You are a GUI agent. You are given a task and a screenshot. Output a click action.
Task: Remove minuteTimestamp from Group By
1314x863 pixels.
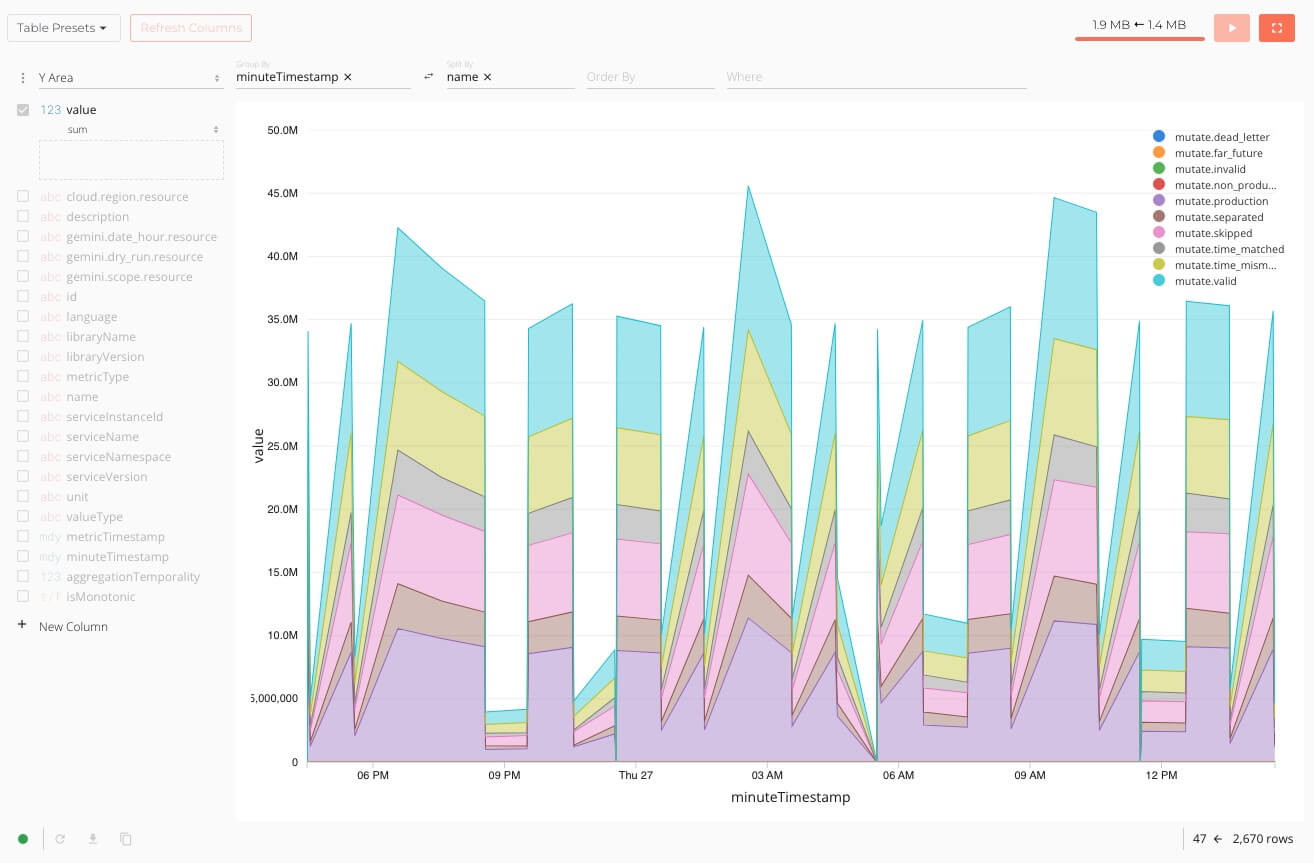[x=348, y=77]
